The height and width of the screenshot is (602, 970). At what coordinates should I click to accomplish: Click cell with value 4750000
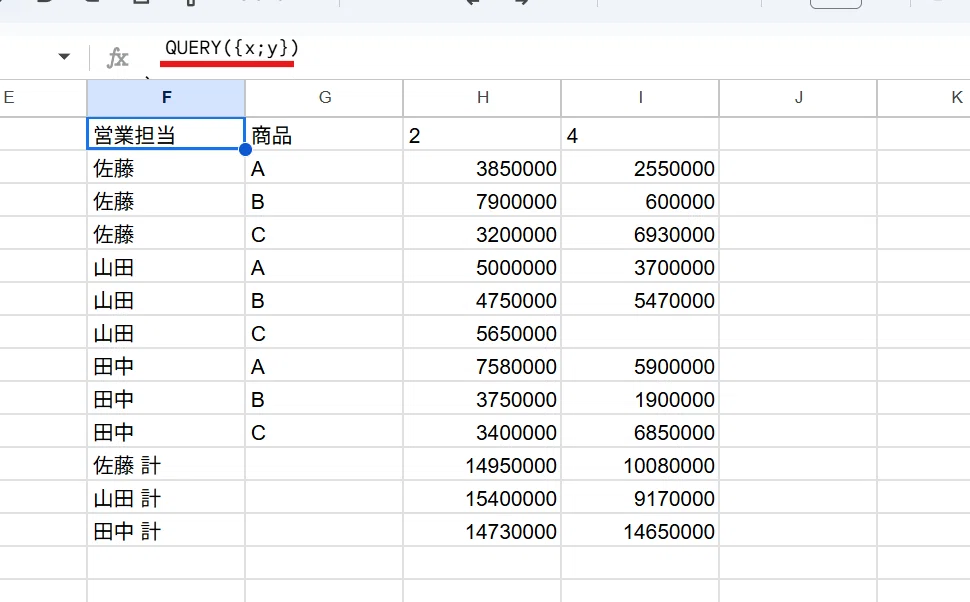483,300
